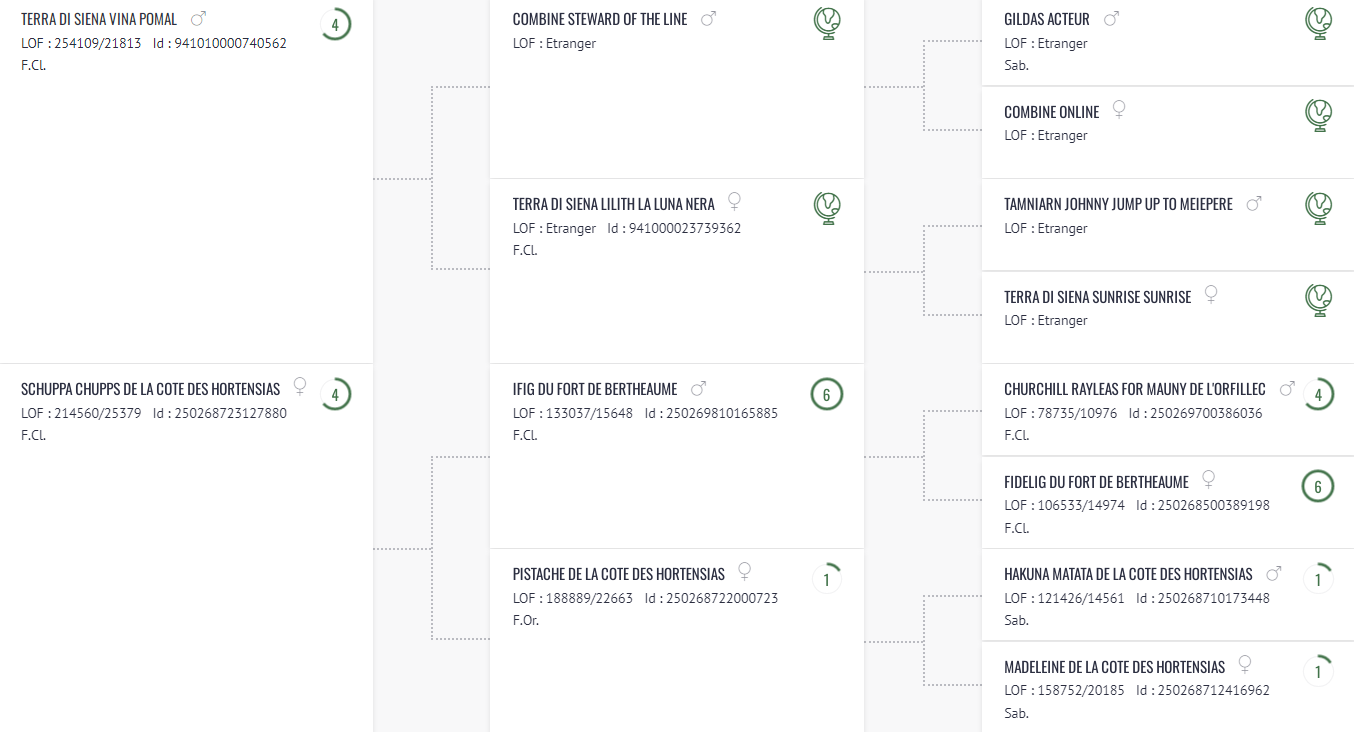Click the rating circle 4 for Churchill Rayleas

pos(1318,394)
